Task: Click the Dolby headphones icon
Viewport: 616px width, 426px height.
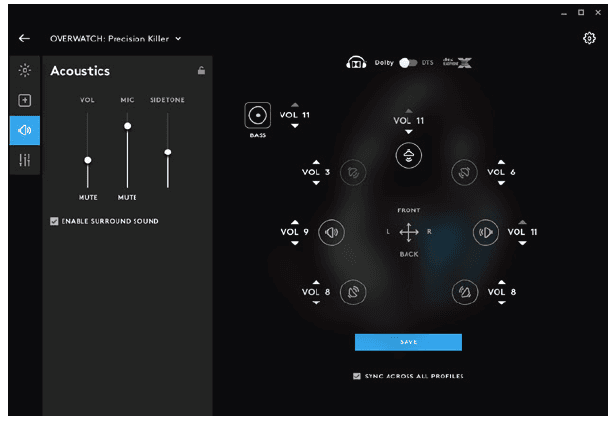Action: coord(356,62)
